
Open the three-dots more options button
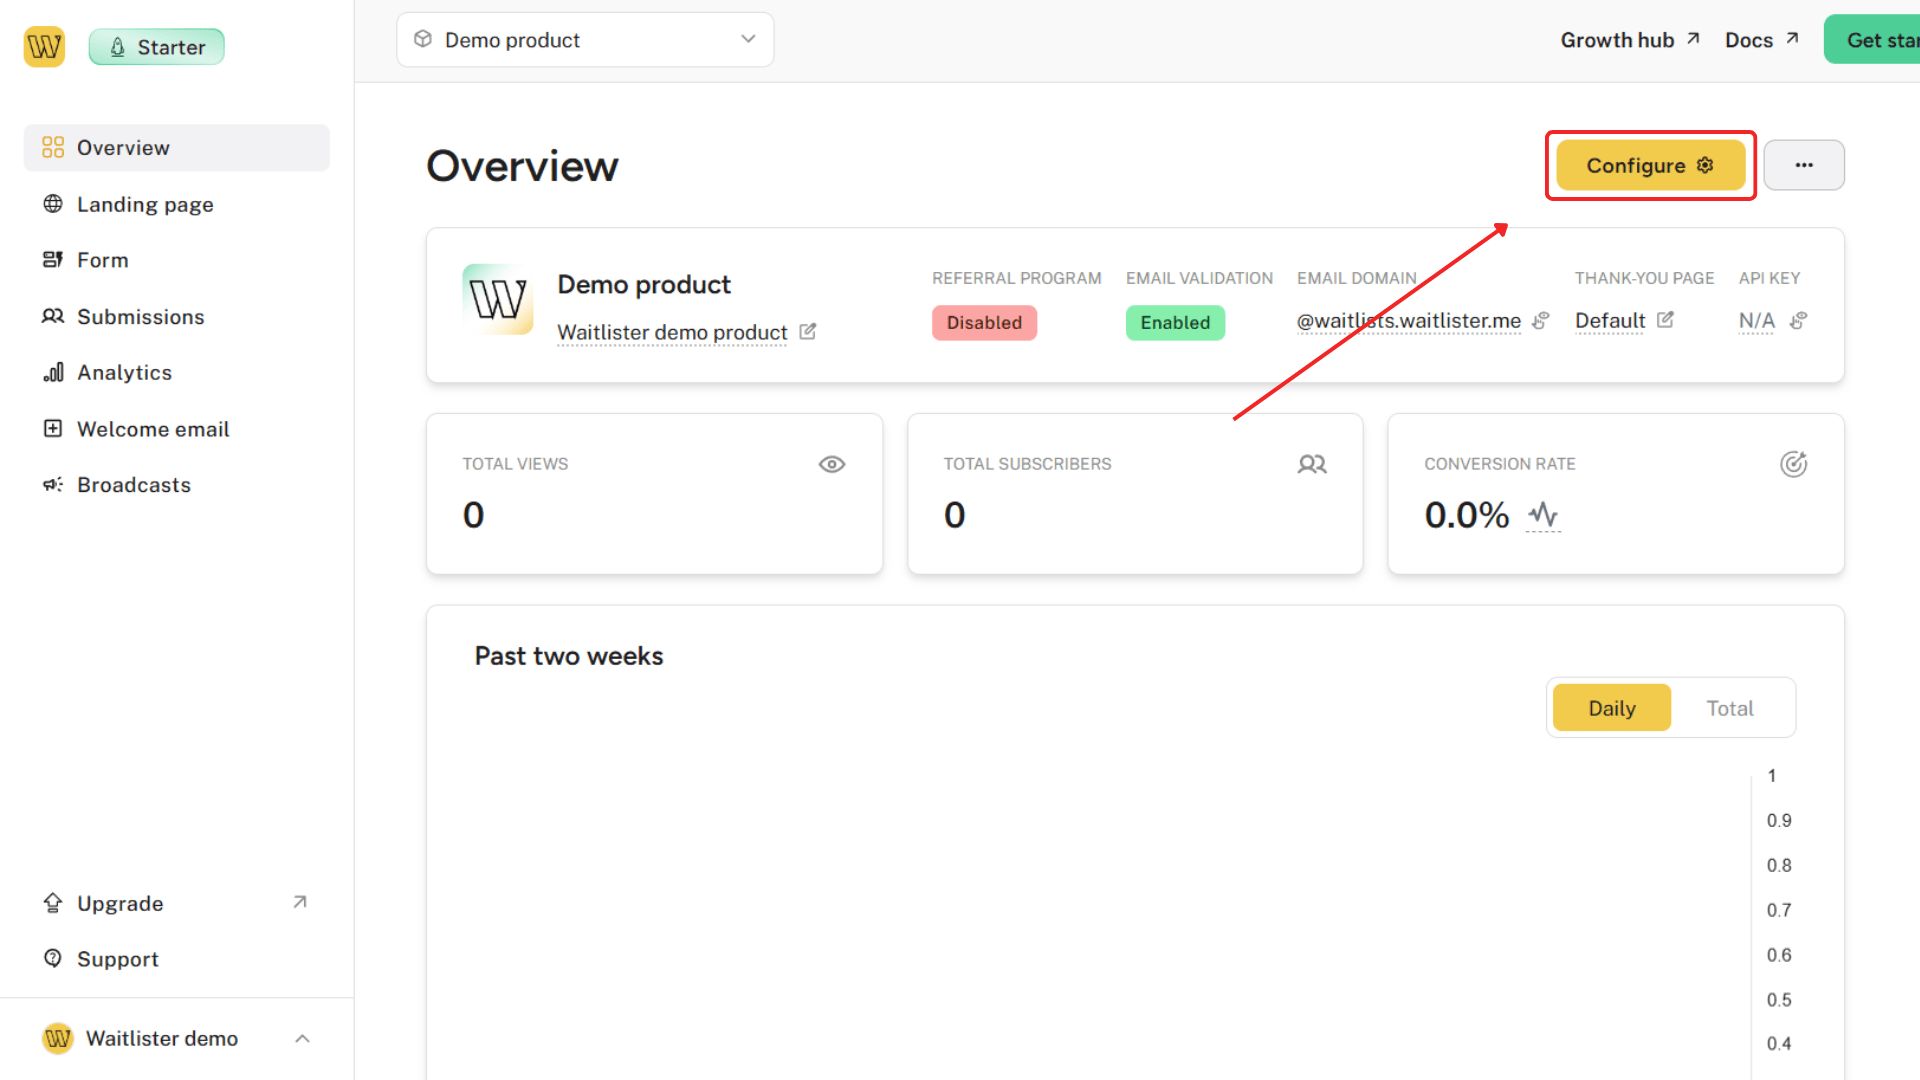pyautogui.click(x=1804, y=165)
